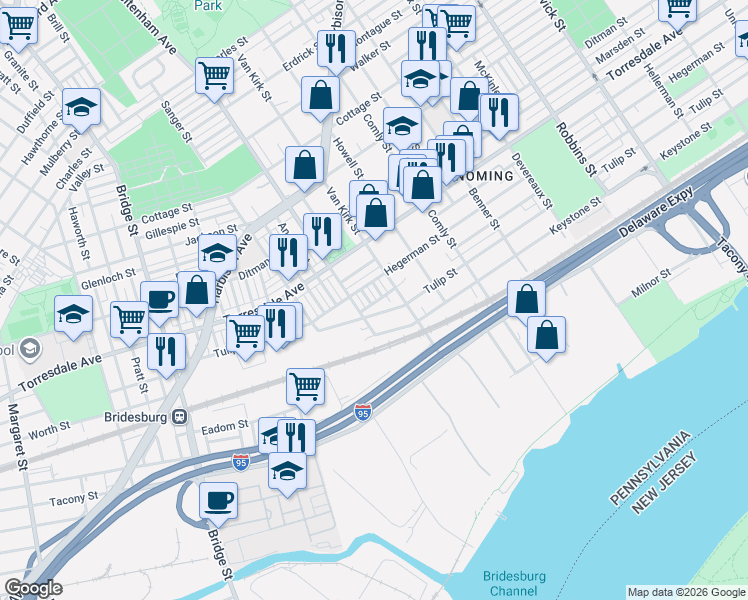
Task: Click the Bridesburg Channel label
Action: pos(514,584)
